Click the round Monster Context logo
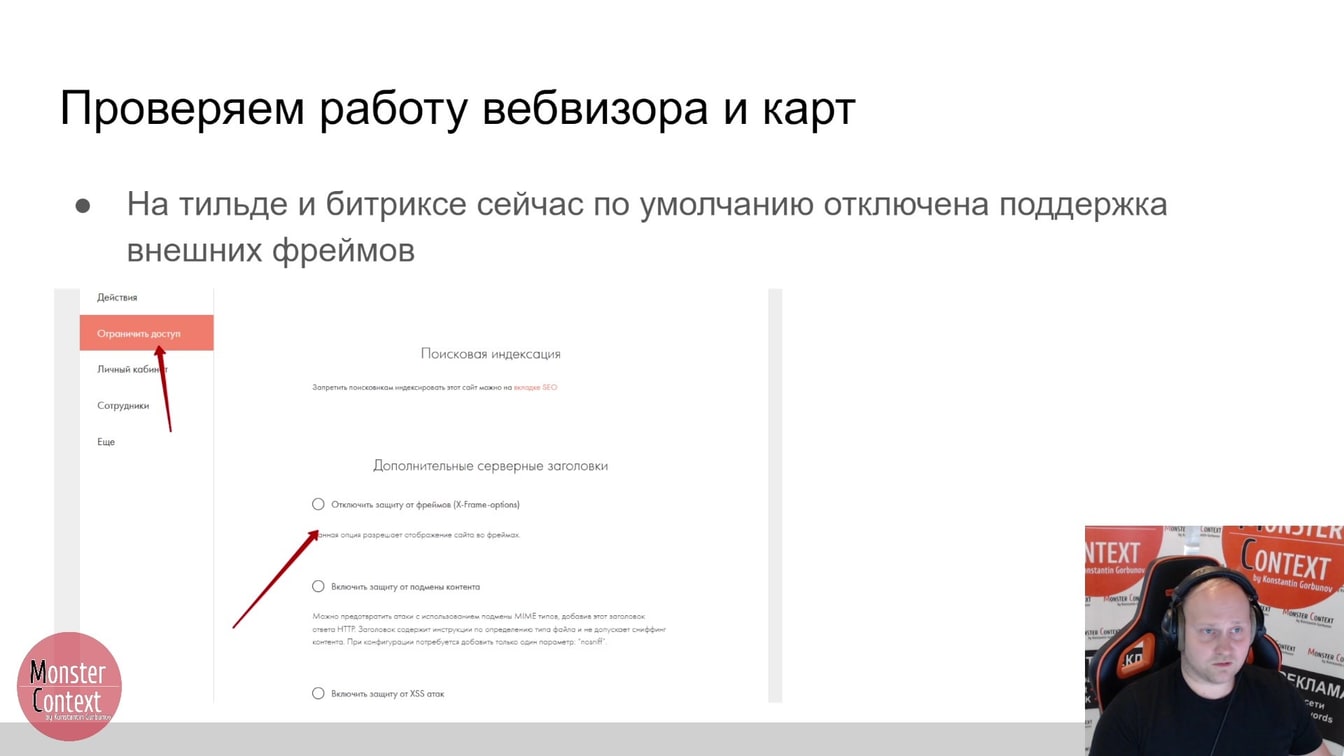The width and height of the screenshot is (1344, 756). [x=69, y=686]
